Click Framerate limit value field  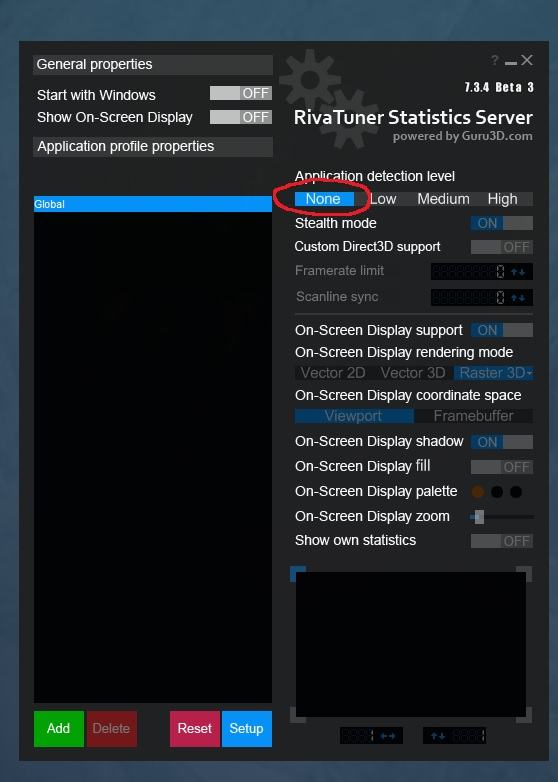click(468, 272)
